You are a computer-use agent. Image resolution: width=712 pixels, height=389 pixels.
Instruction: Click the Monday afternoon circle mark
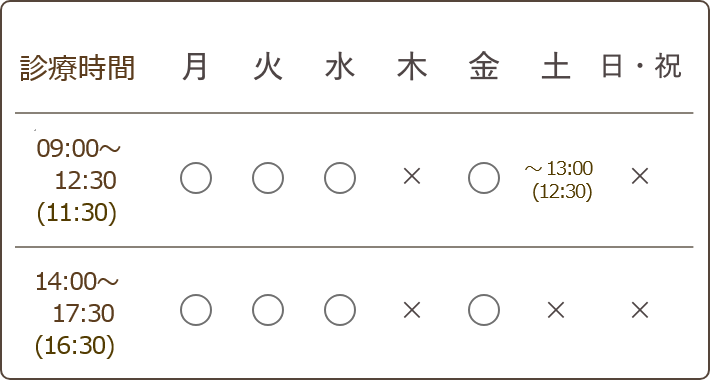[x=196, y=310]
